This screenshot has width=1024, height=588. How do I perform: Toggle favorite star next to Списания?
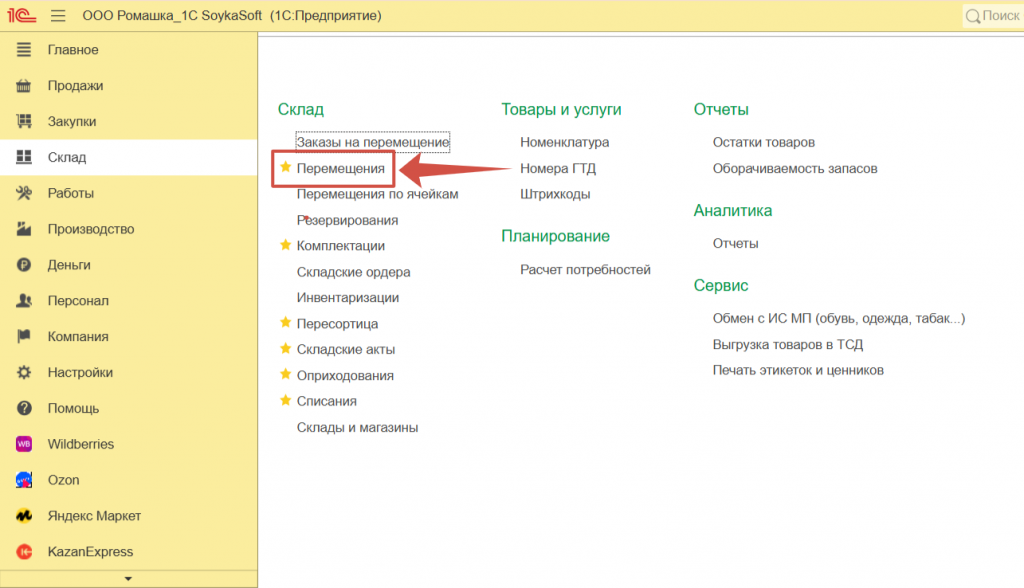(286, 401)
